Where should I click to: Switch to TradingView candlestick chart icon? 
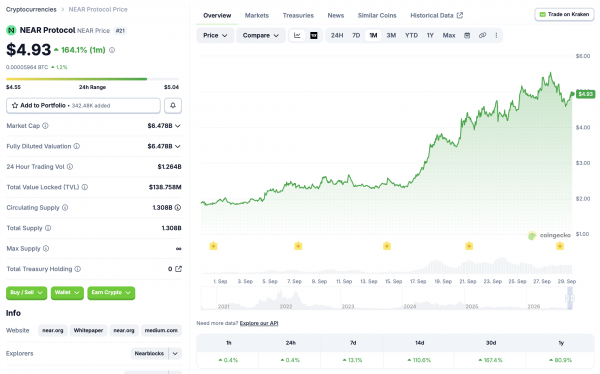(x=314, y=35)
